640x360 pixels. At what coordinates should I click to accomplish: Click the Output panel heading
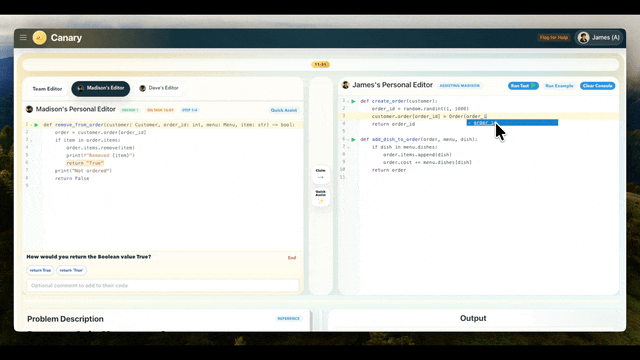pyautogui.click(x=473, y=318)
